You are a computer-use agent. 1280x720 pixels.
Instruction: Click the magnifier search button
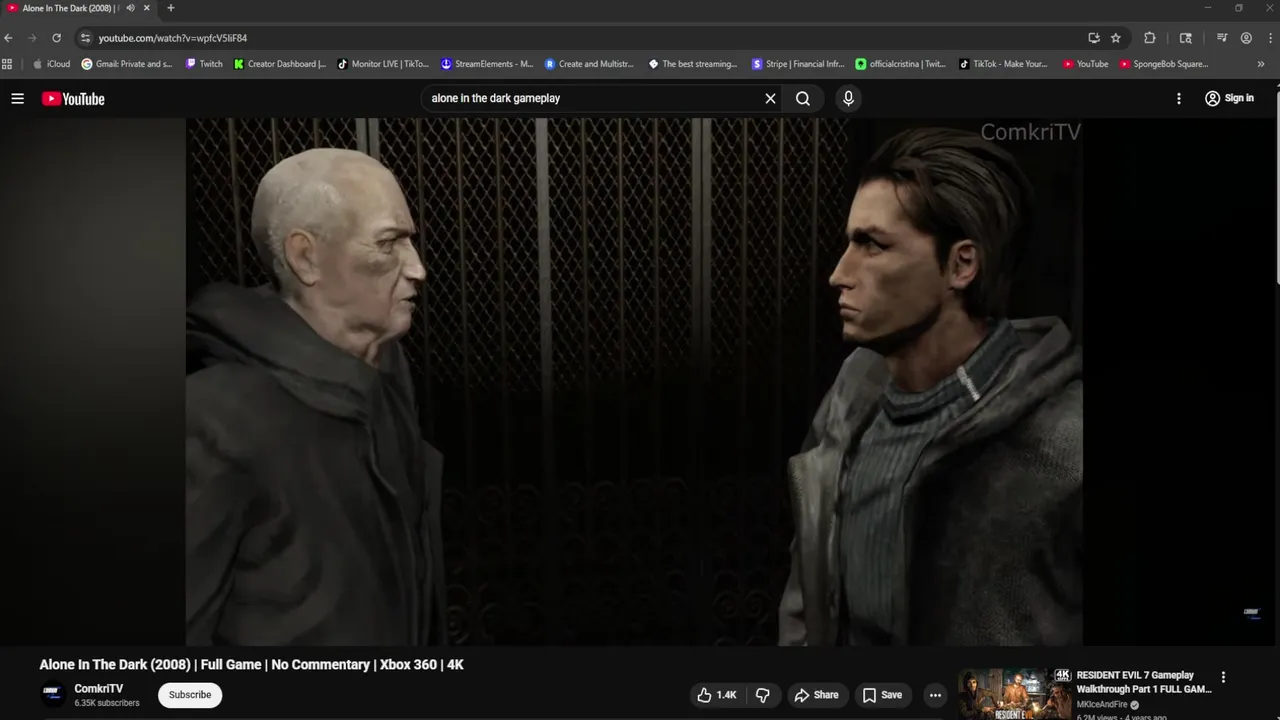tap(803, 98)
